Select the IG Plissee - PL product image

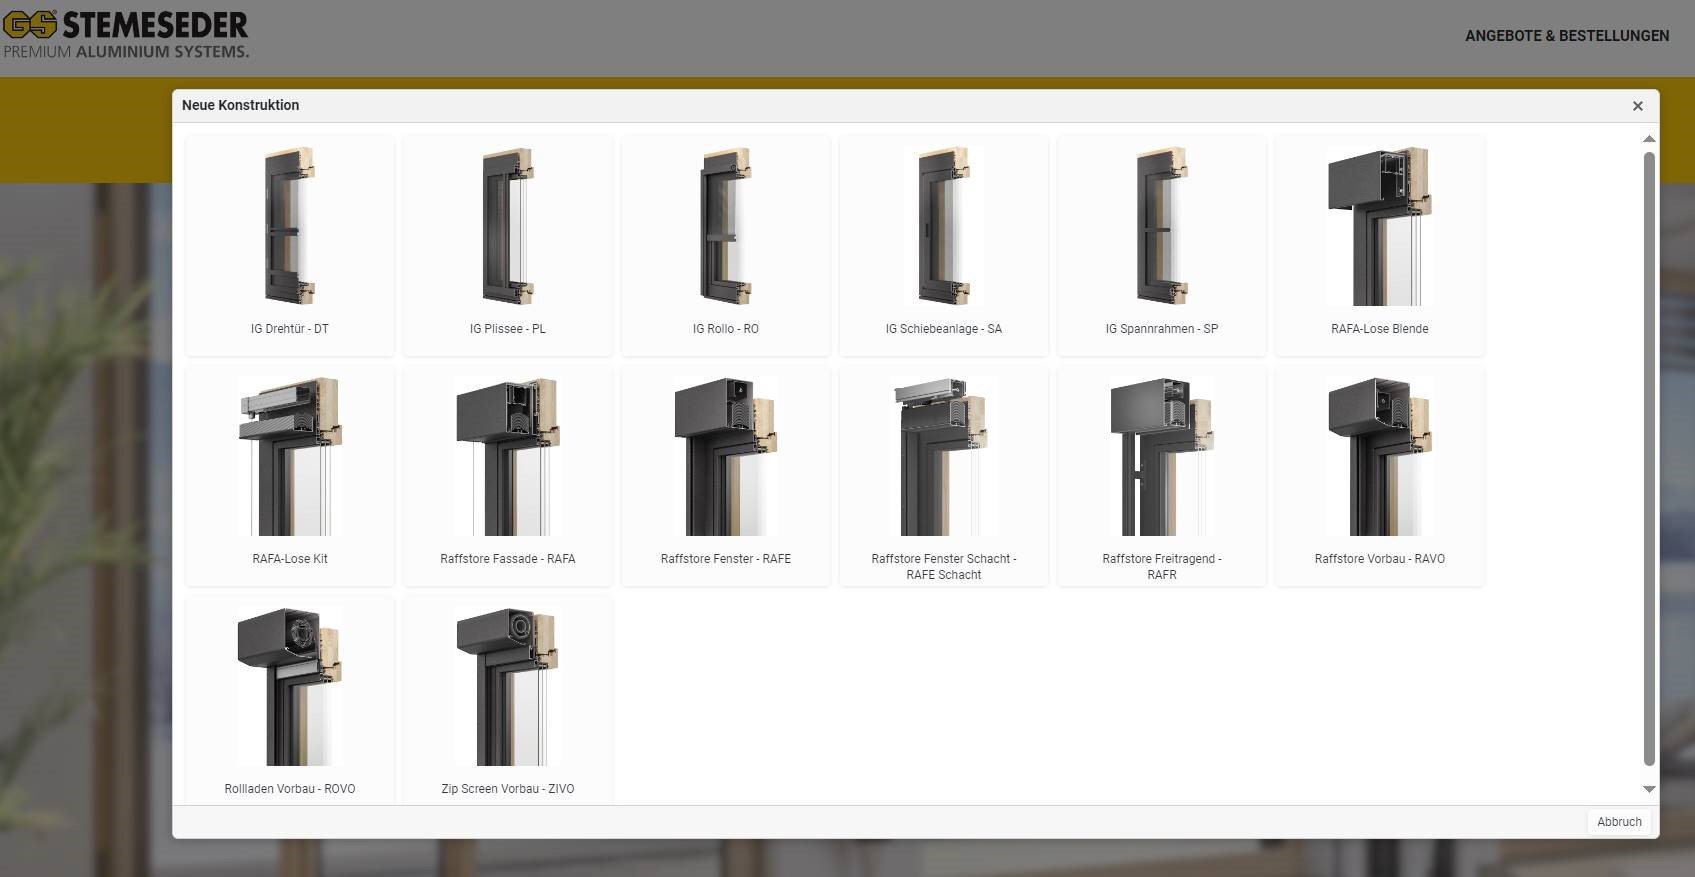pyautogui.click(x=508, y=226)
